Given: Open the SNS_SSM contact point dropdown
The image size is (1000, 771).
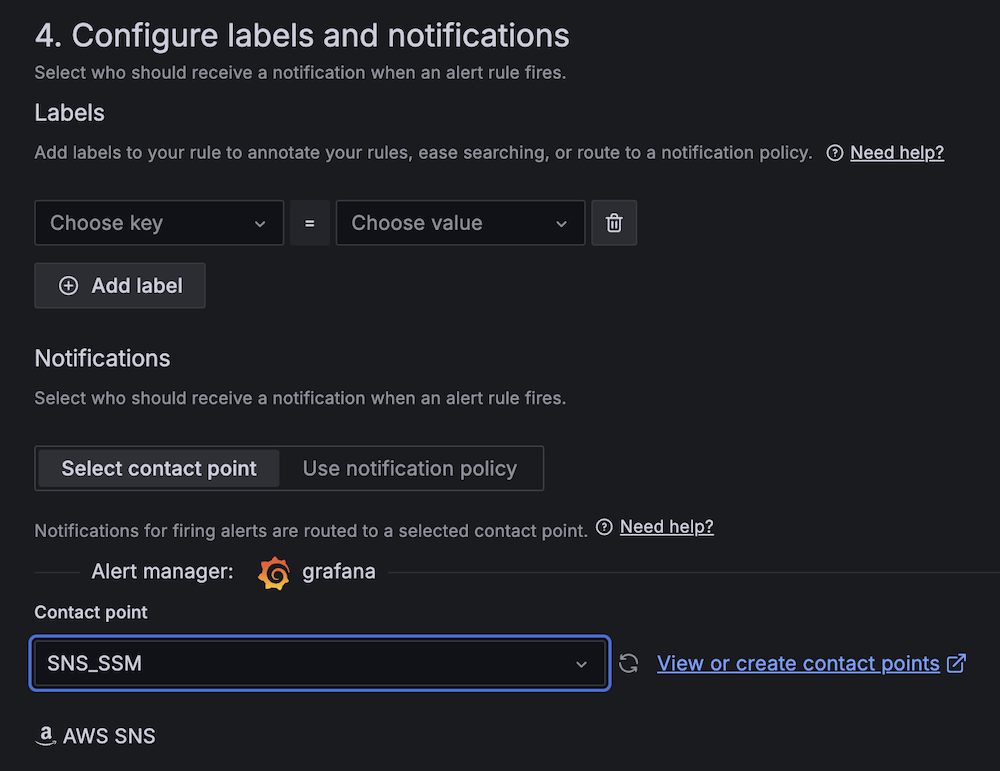Looking at the screenshot, I should 320,663.
